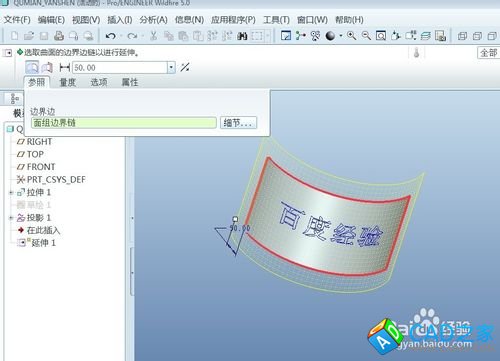Image resolution: width=500 pixels, height=361 pixels.
Task: Open the 帮助(H) menu
Action: pyautogui.click(x=349, y=20)
